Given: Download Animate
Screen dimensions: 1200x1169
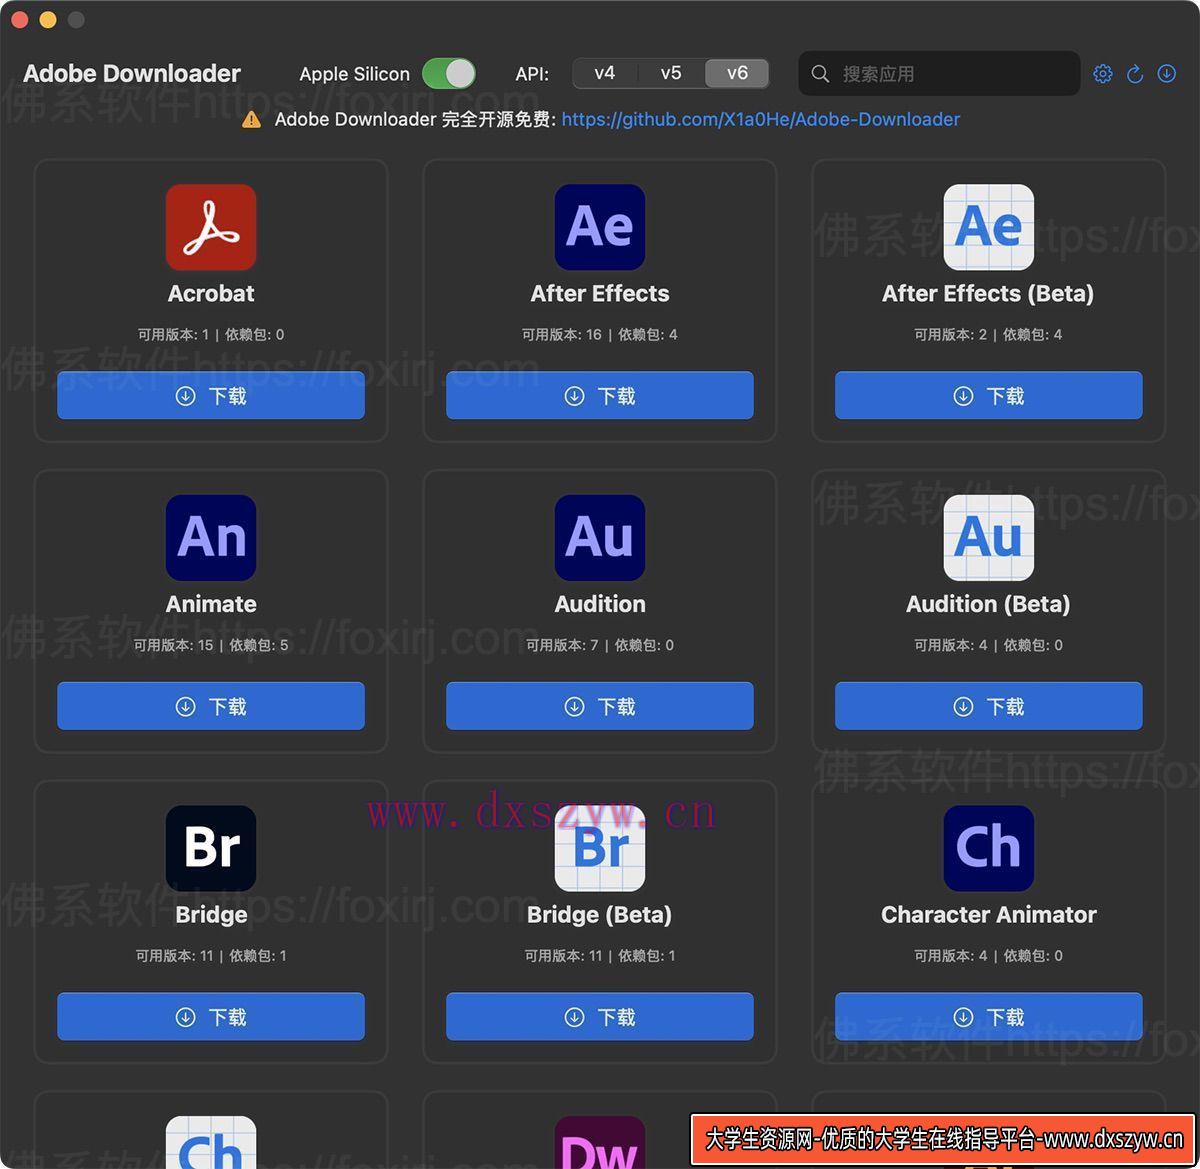Looking at the screenshot, I should click(x=211, y=706).
